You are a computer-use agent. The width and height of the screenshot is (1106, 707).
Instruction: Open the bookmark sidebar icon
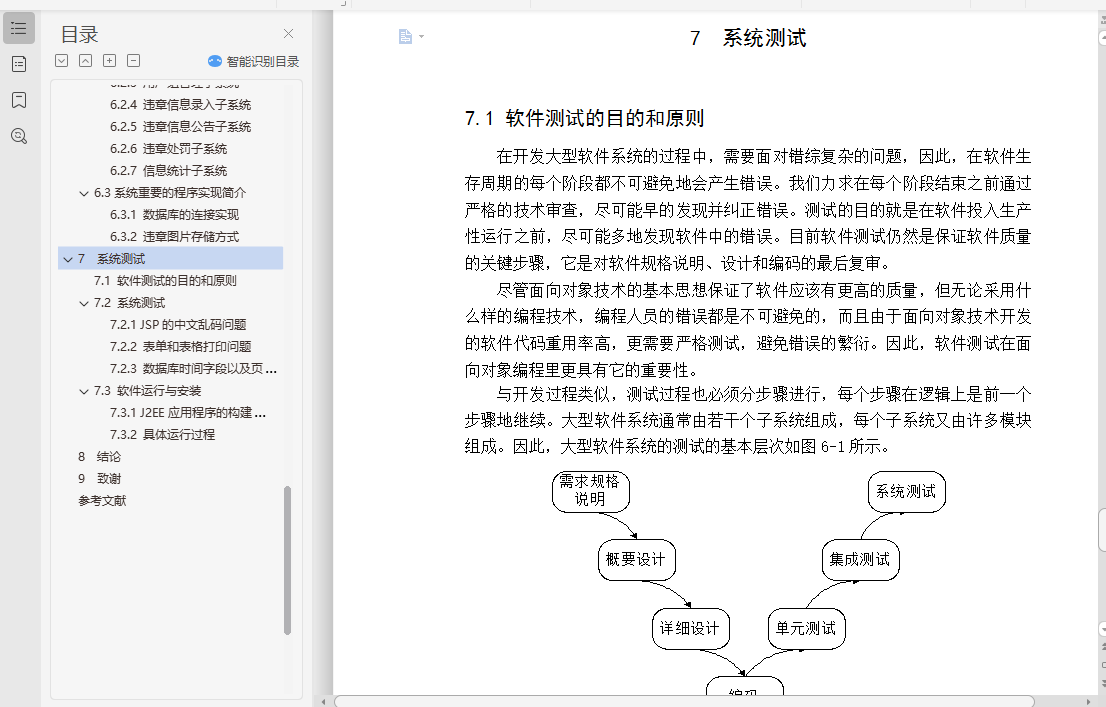(x=19, y=100)
